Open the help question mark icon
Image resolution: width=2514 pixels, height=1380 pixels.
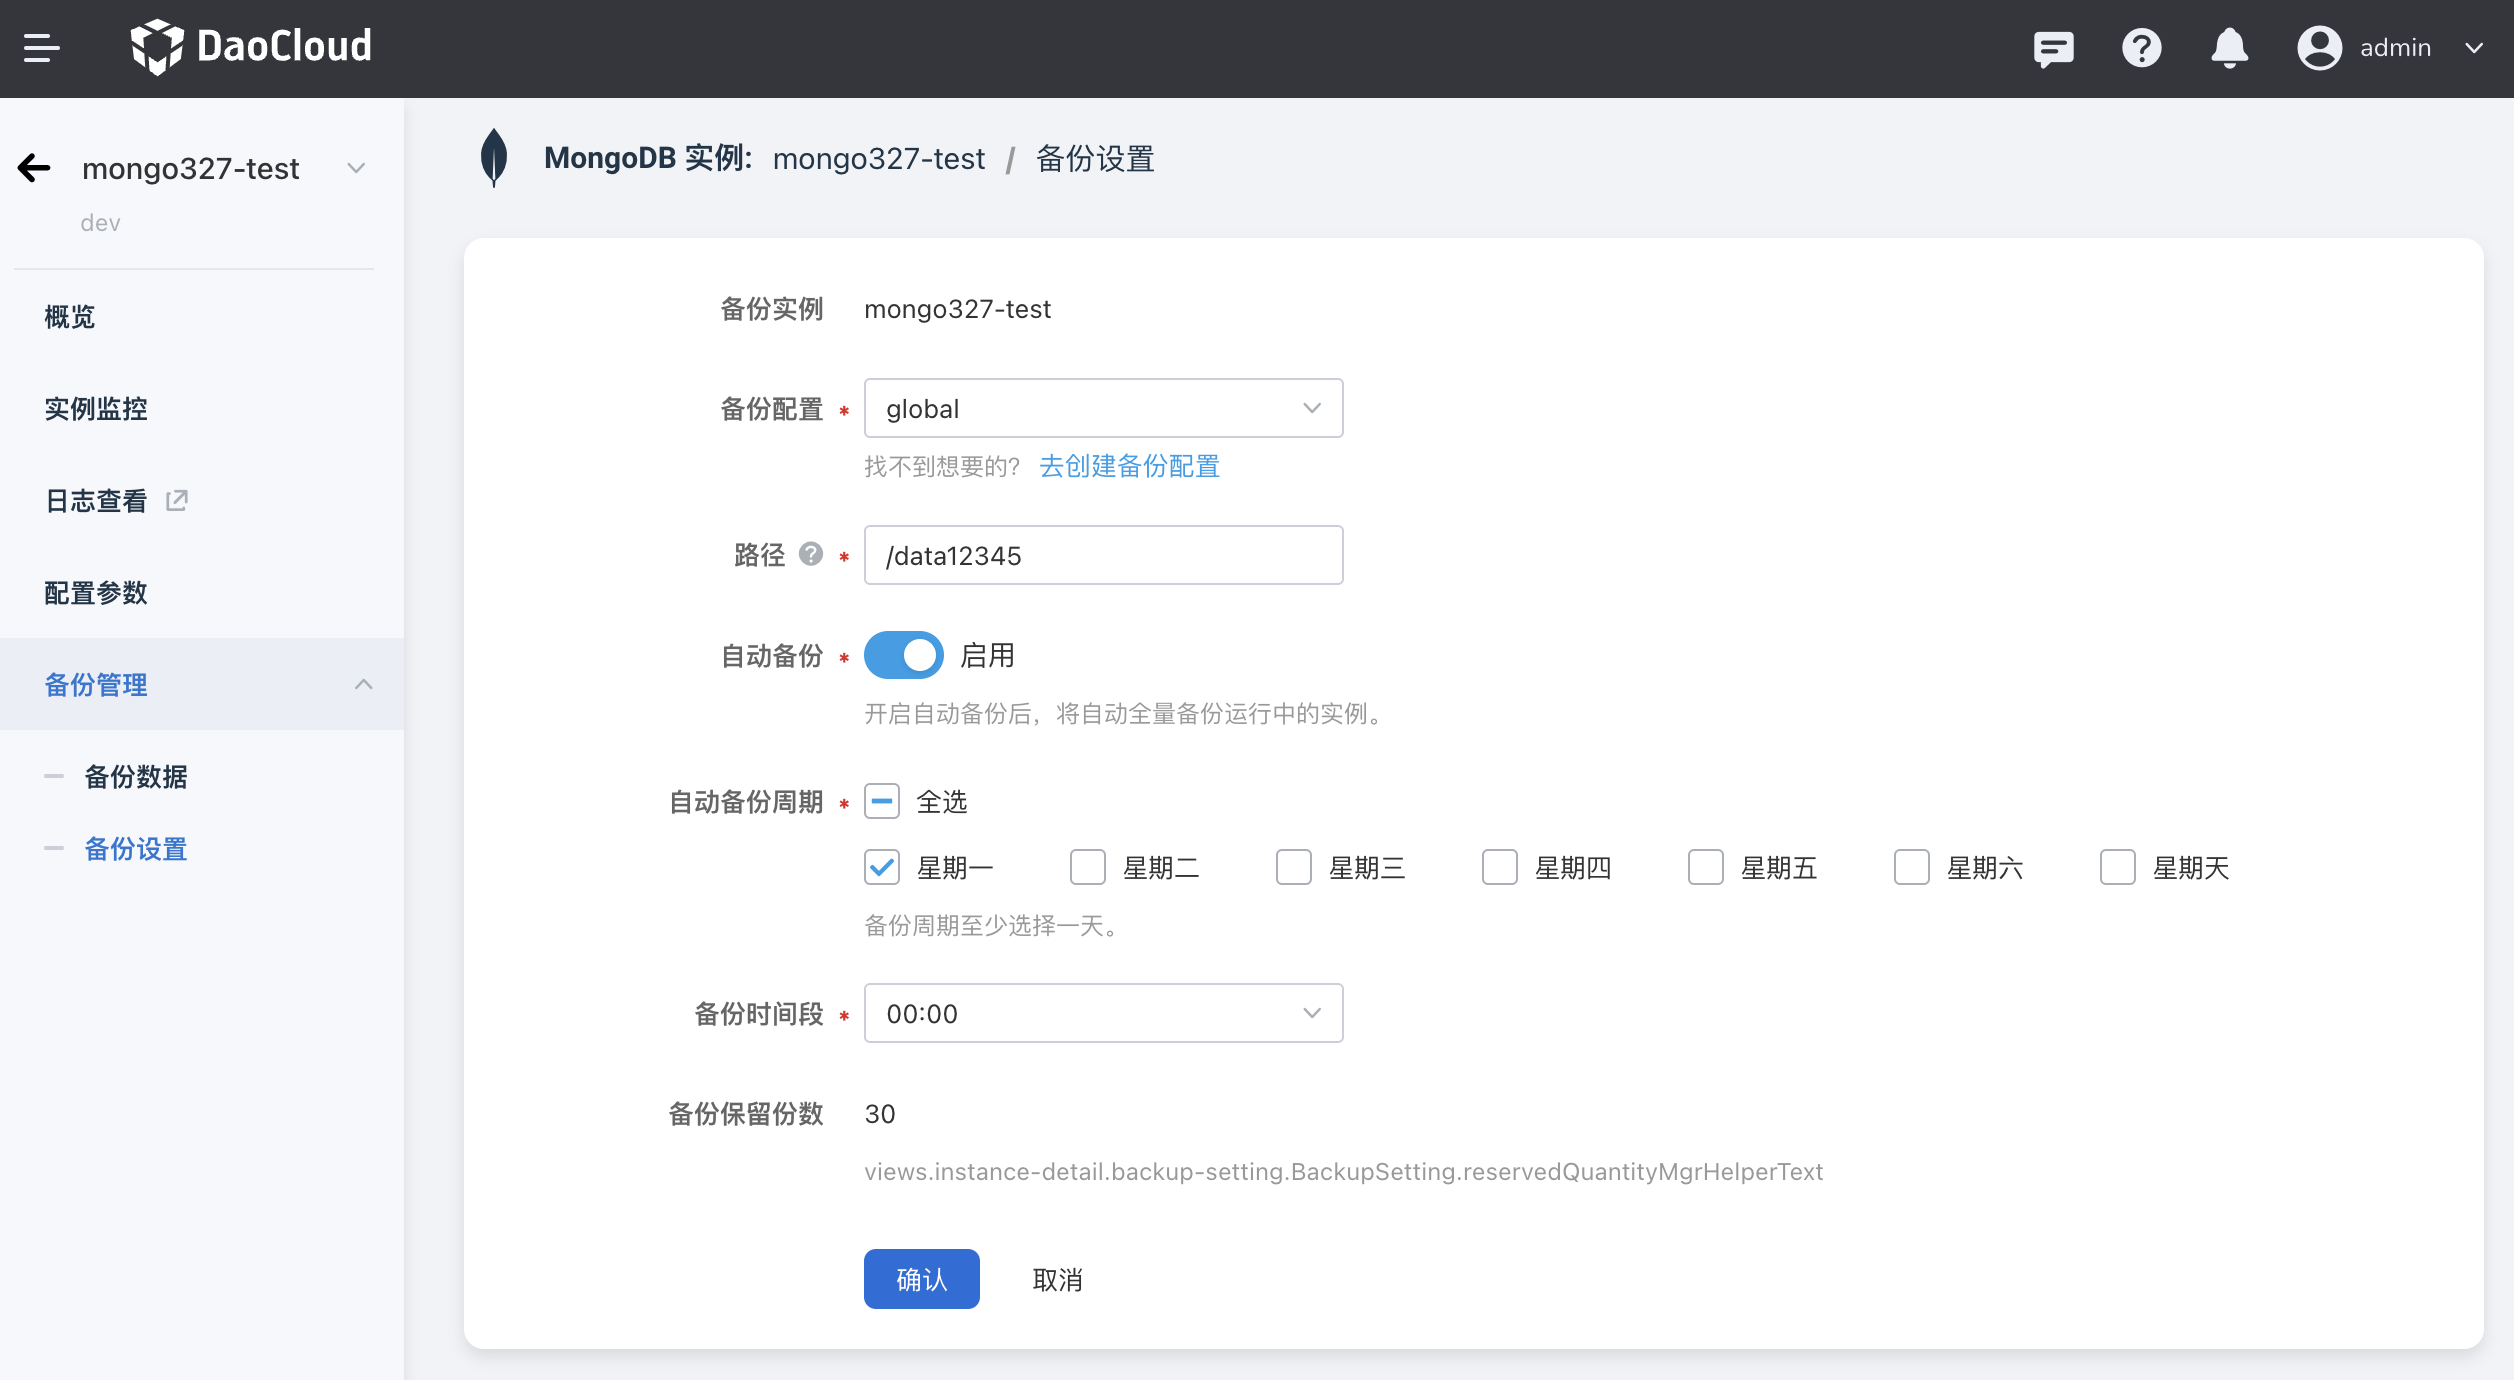[2141, 47]
